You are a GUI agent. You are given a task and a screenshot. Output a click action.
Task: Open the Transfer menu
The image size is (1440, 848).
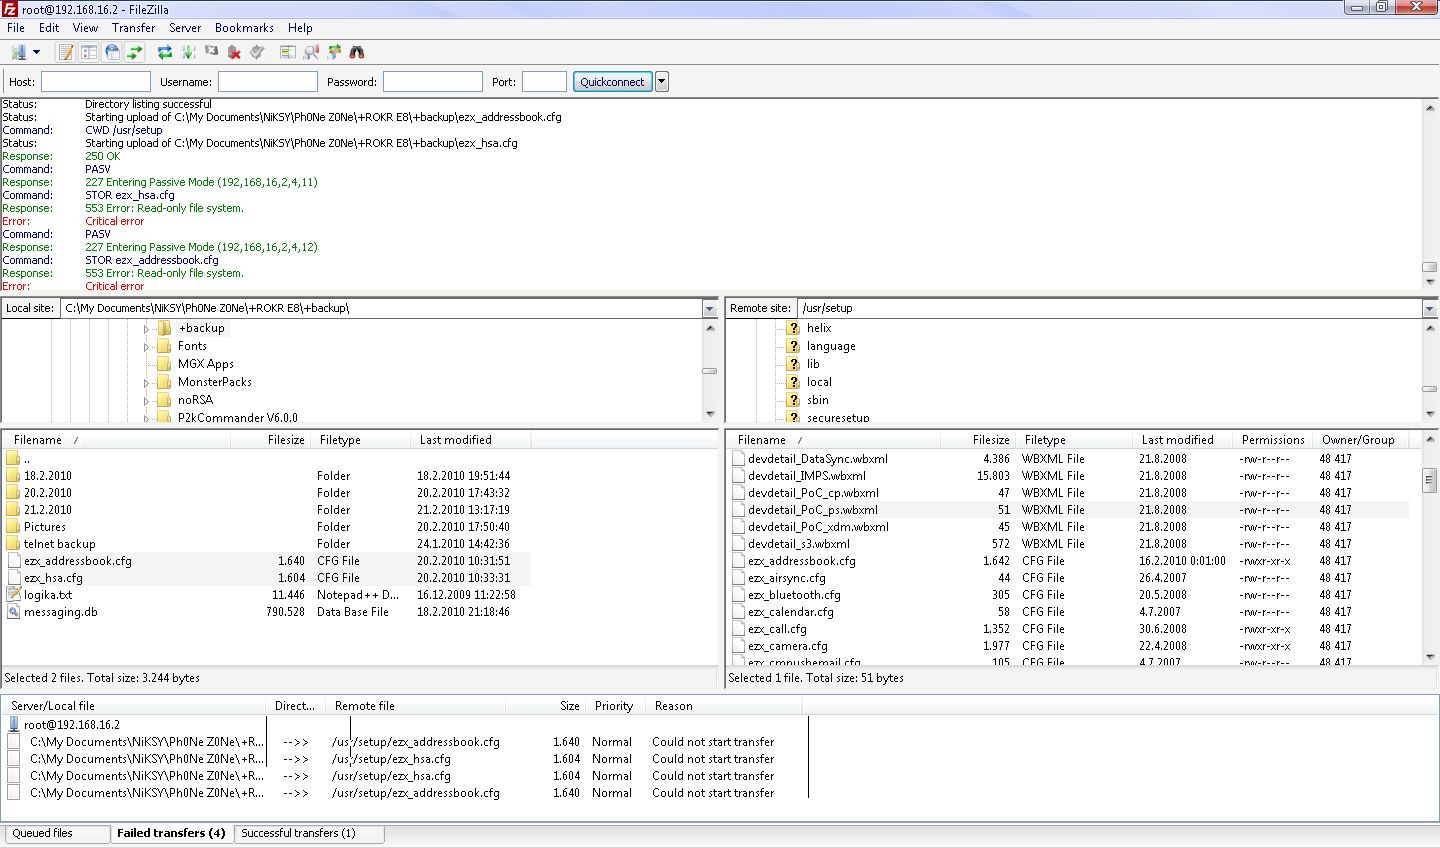point(133,28)
